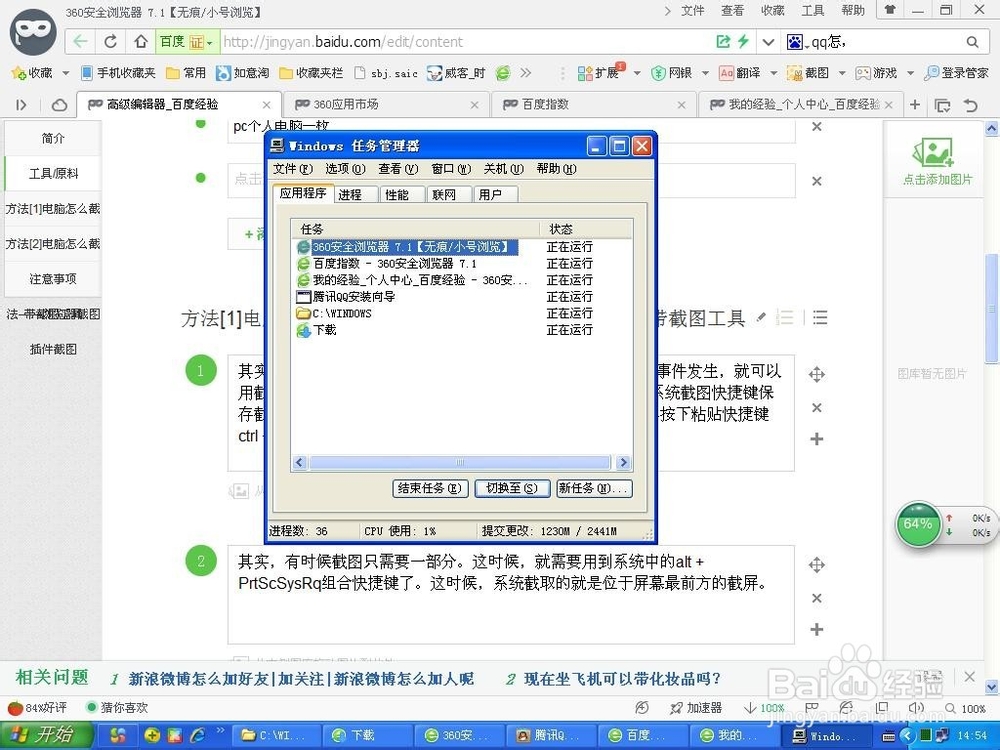1000x750 pixels.
Task: Open 手机收藏夹 bookmark
Action: pos(119,73)
